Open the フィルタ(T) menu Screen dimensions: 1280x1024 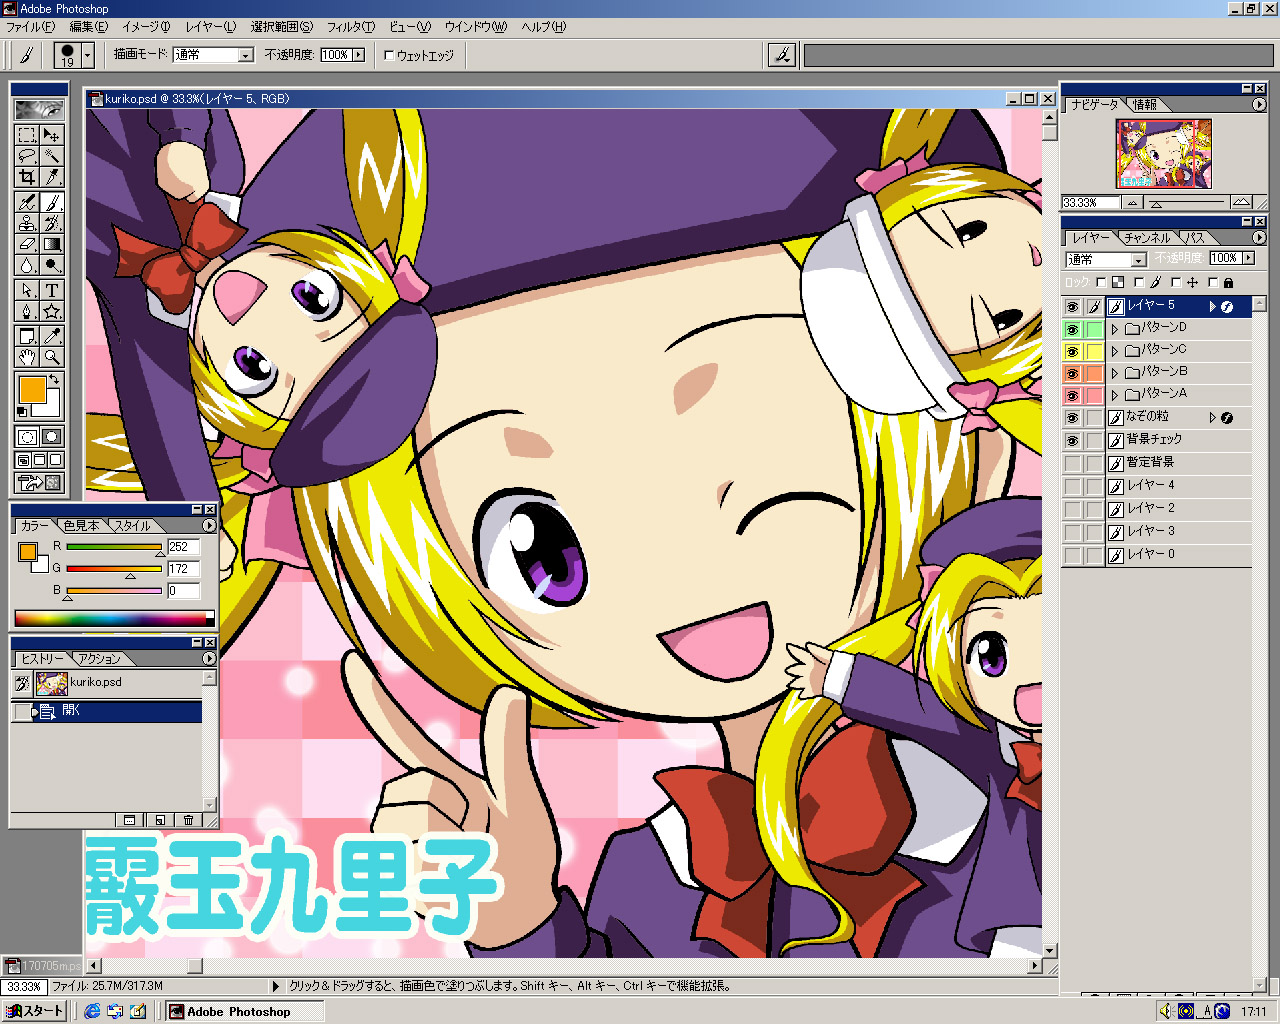point(350,27)
